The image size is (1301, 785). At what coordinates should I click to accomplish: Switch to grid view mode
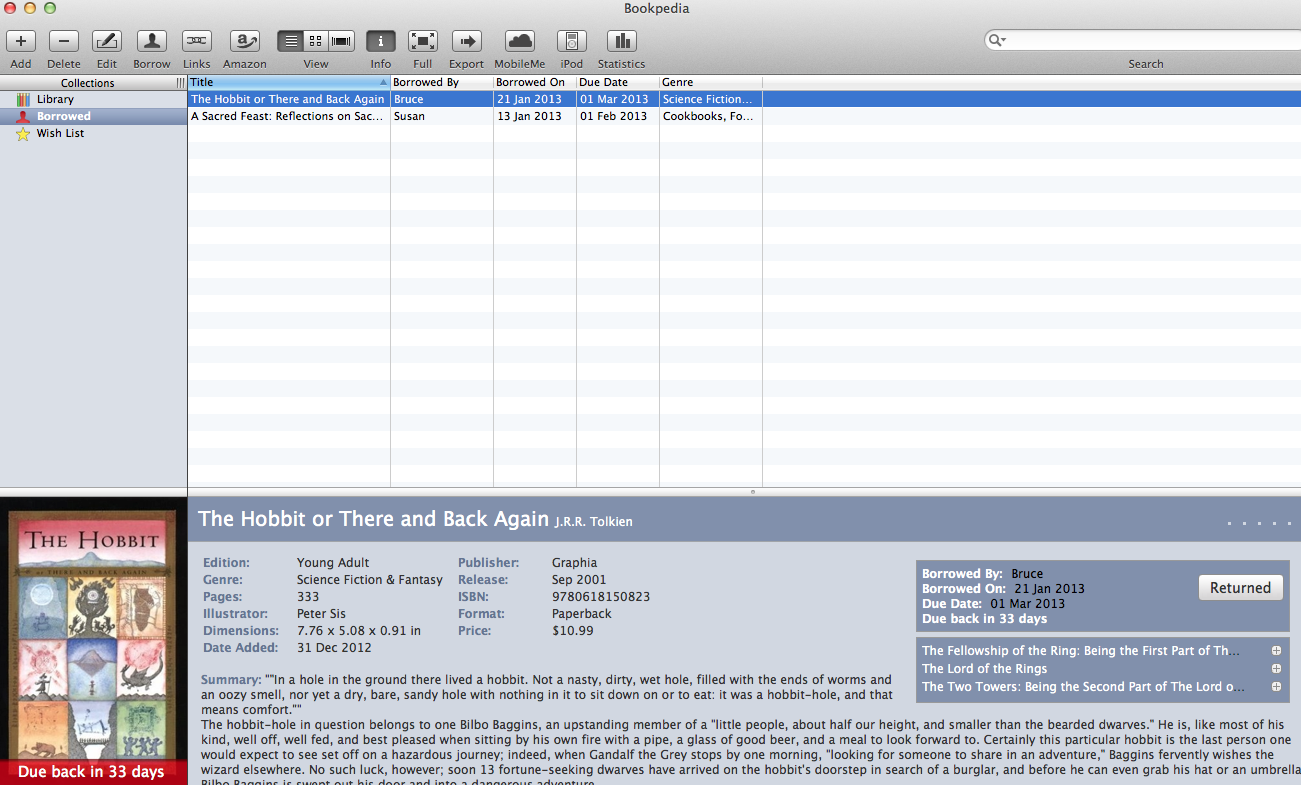pyautogui.click(x=316, y=41)
